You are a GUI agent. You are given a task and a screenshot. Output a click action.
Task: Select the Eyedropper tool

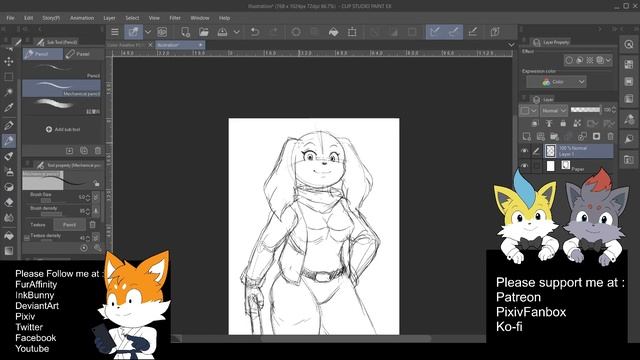tap(9, 108)
